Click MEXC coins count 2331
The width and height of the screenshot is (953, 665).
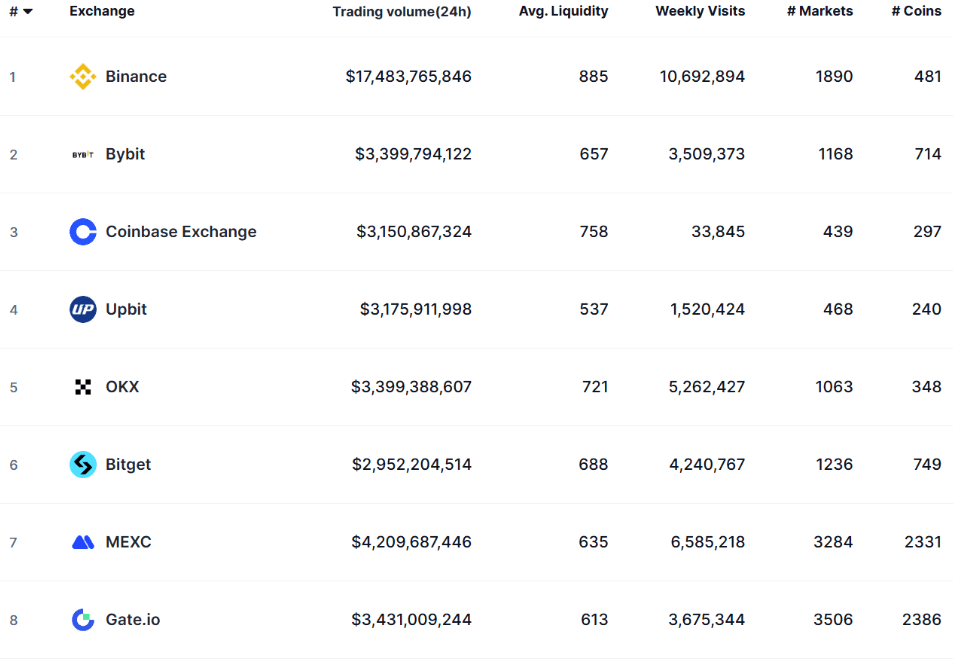923,542
